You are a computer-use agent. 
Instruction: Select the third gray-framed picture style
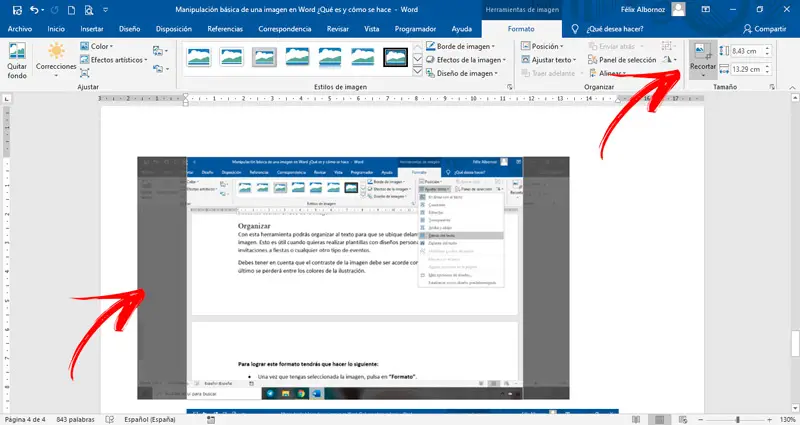264,57
